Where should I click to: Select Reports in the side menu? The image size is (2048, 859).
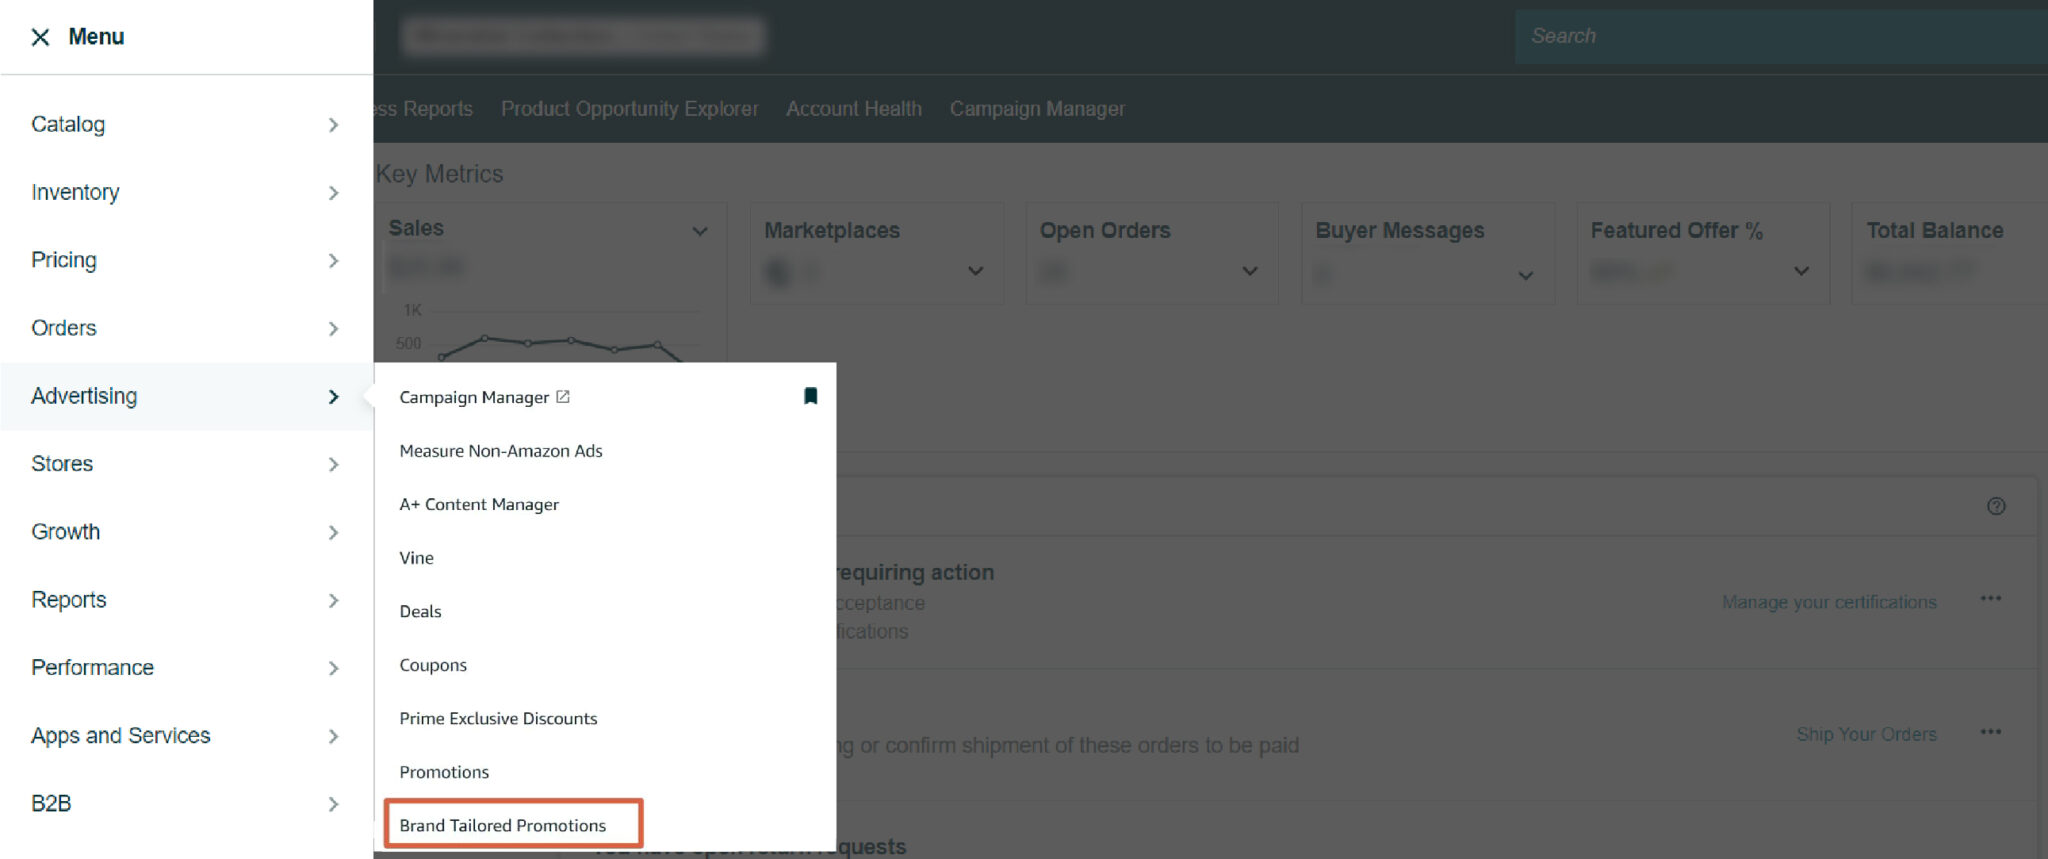[69, 600]
